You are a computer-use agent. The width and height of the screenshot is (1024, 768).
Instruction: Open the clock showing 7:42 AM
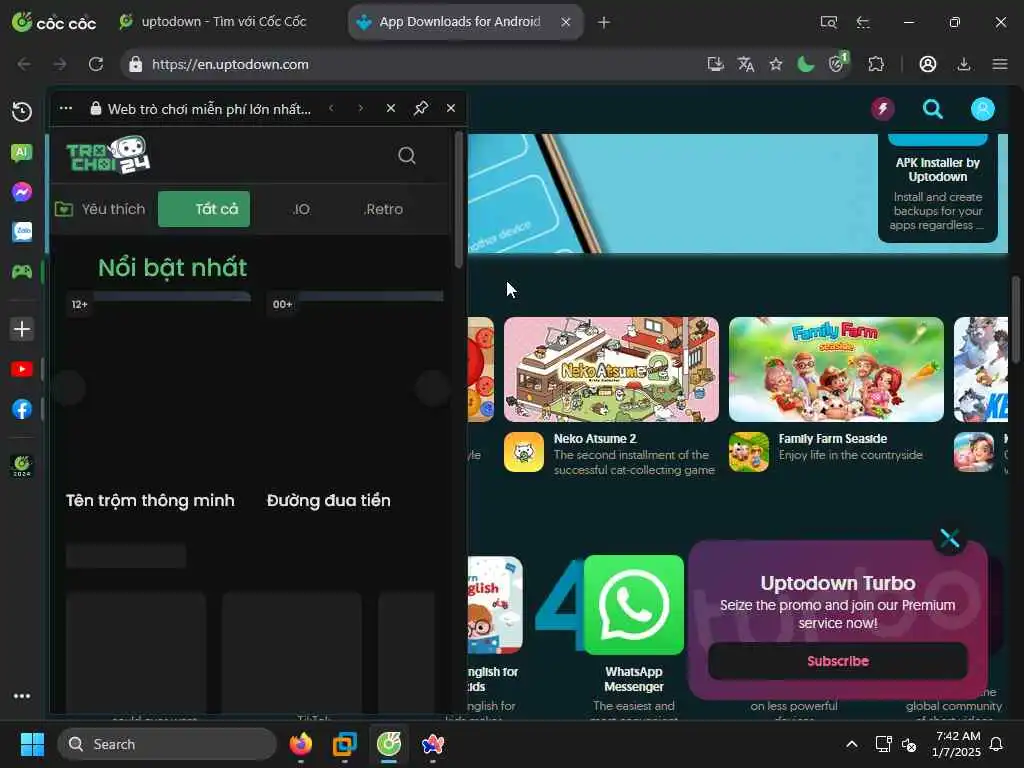coord(957,744)
